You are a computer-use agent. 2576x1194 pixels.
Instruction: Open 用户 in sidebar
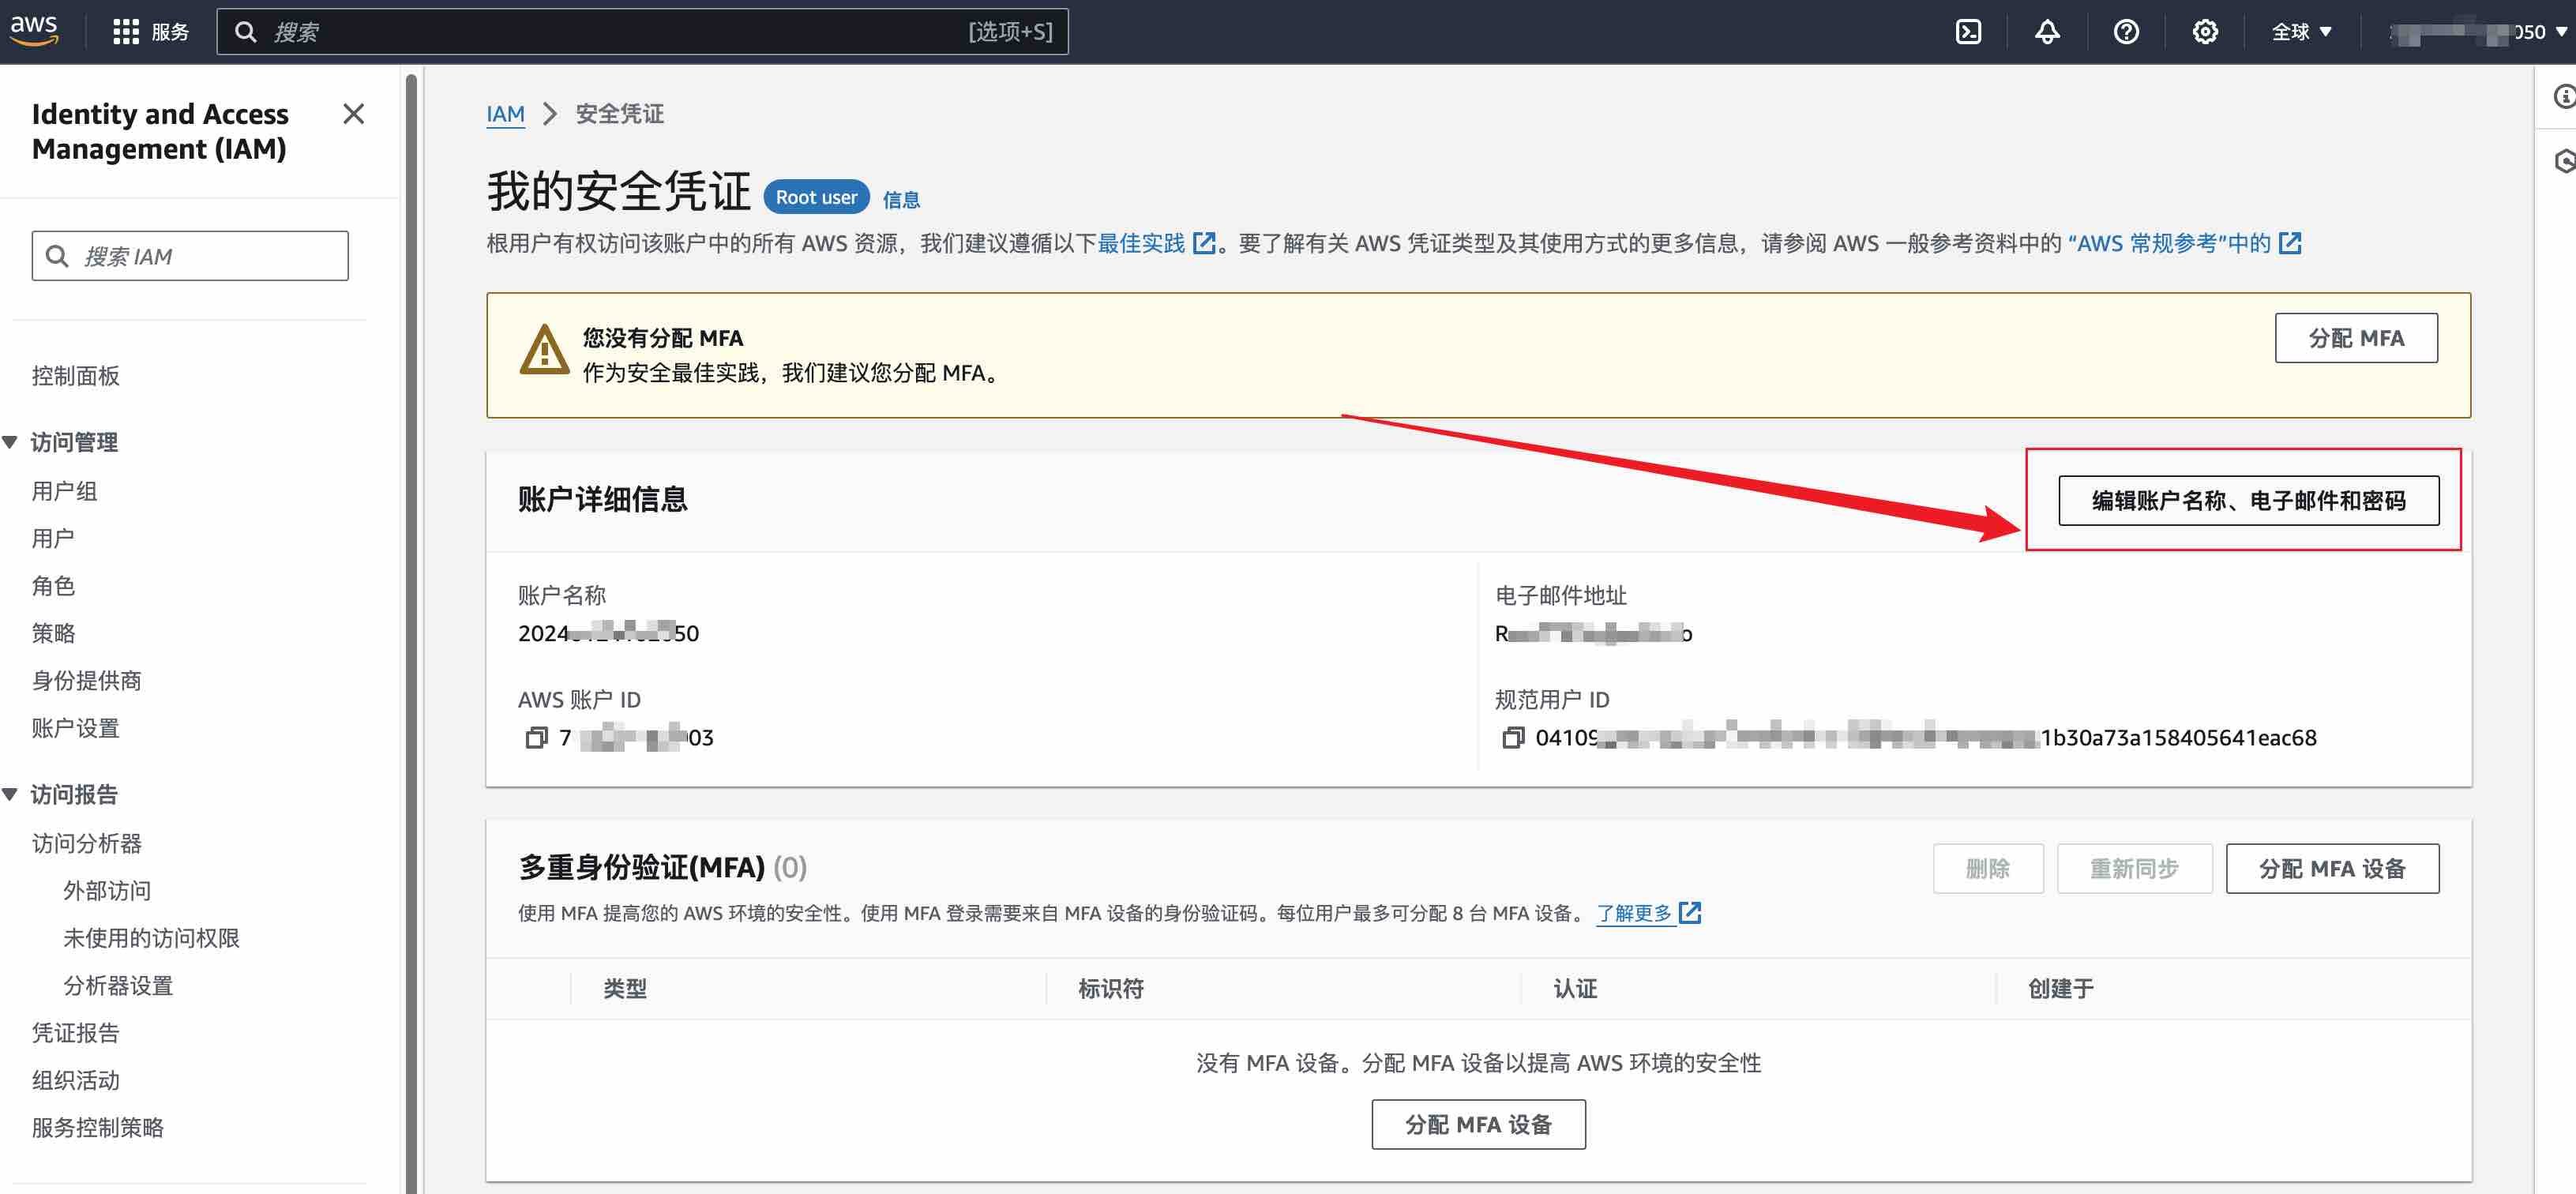click(53, 539)
